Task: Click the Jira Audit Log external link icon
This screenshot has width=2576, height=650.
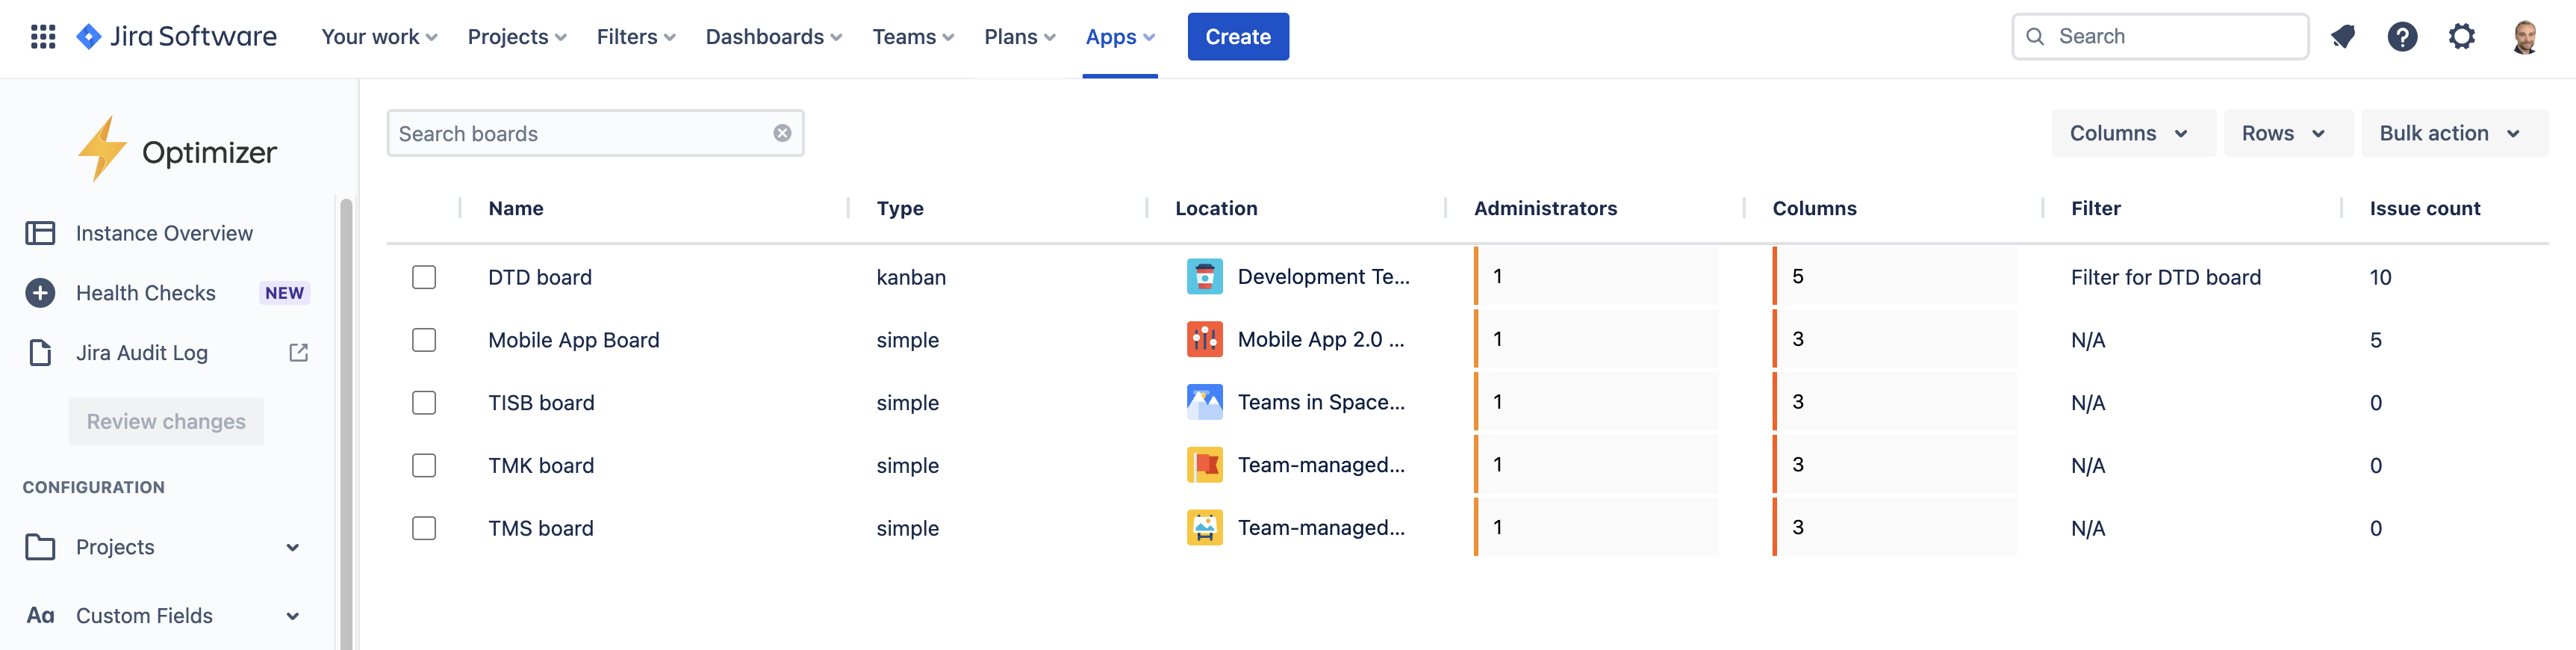Action: click(298, 353)
